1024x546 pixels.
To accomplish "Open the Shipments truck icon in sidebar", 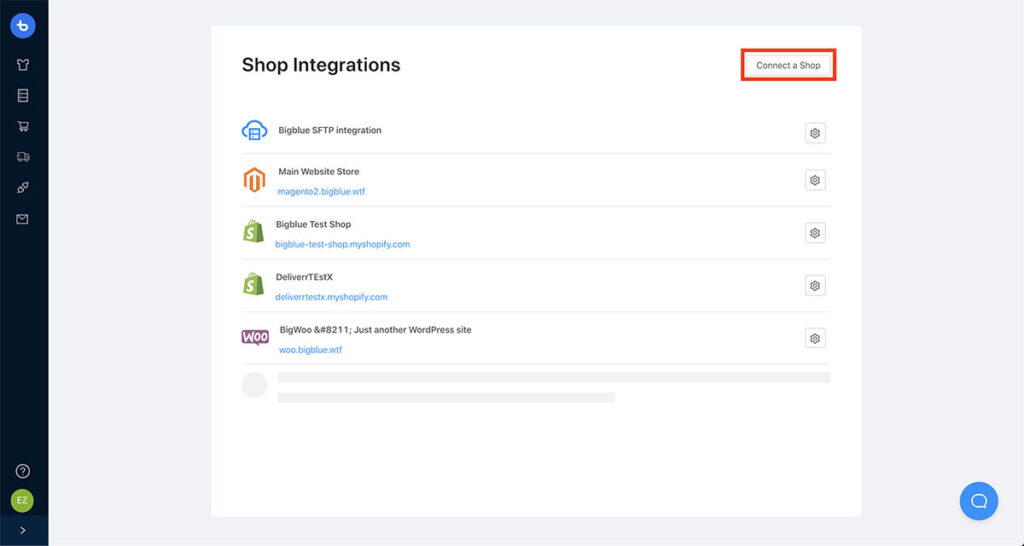I will pyautogui.click(x=23, y=157).
